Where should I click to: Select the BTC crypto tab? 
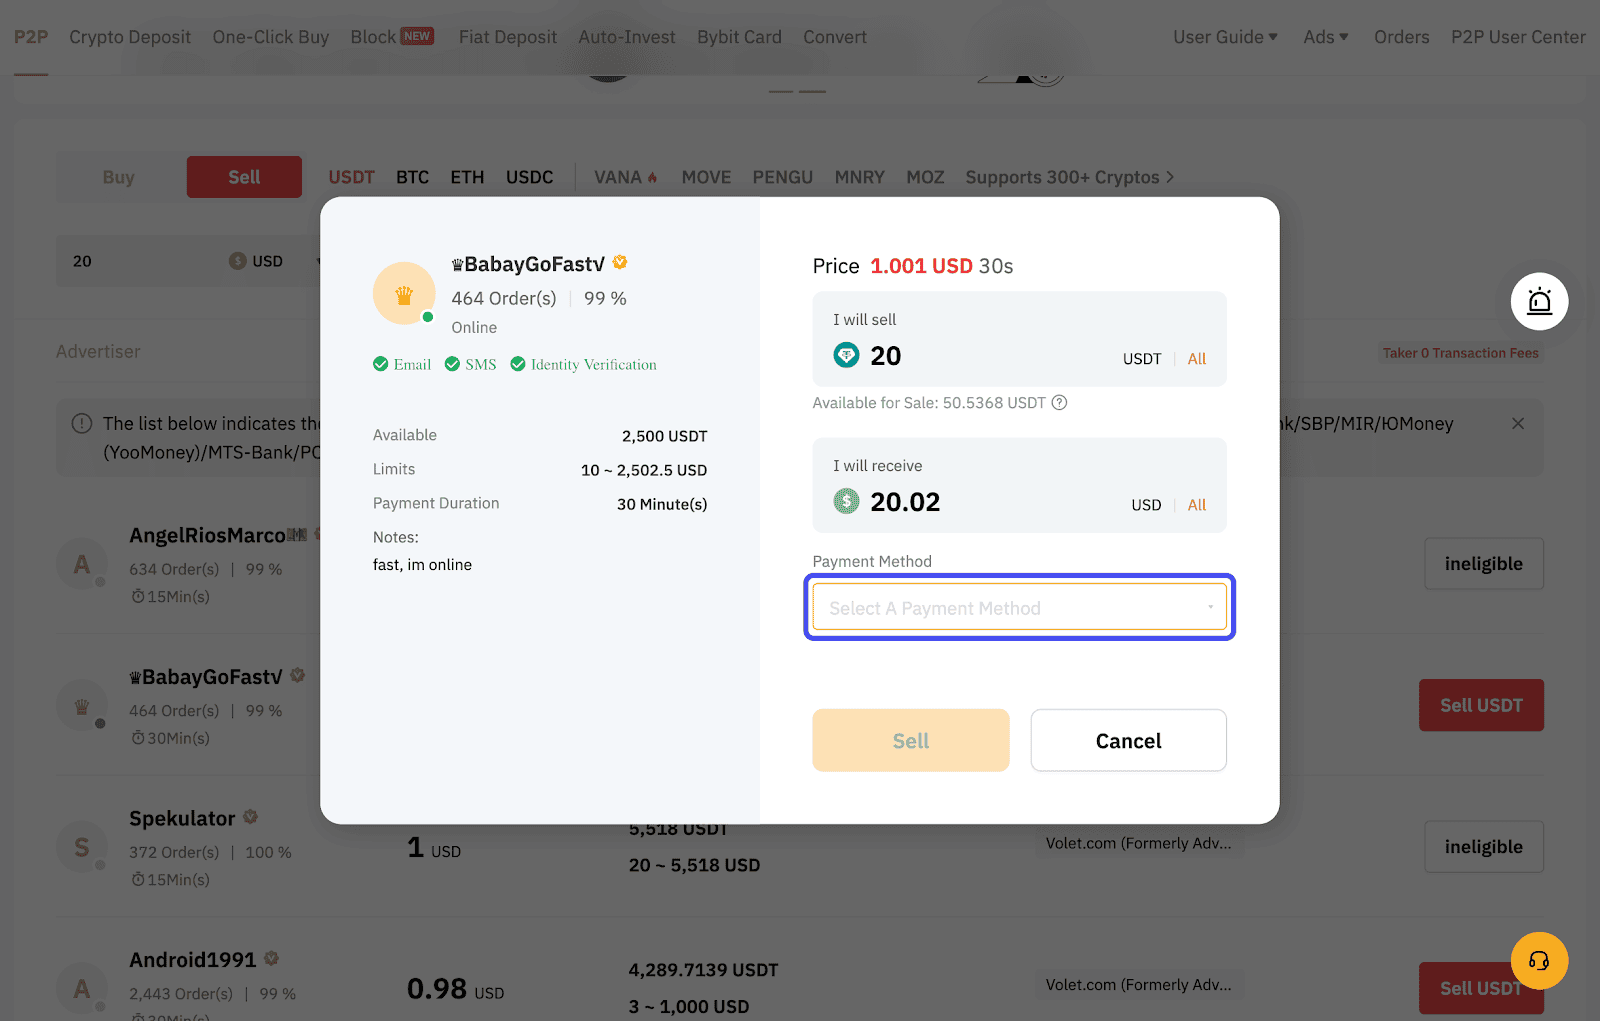point(412,176)
